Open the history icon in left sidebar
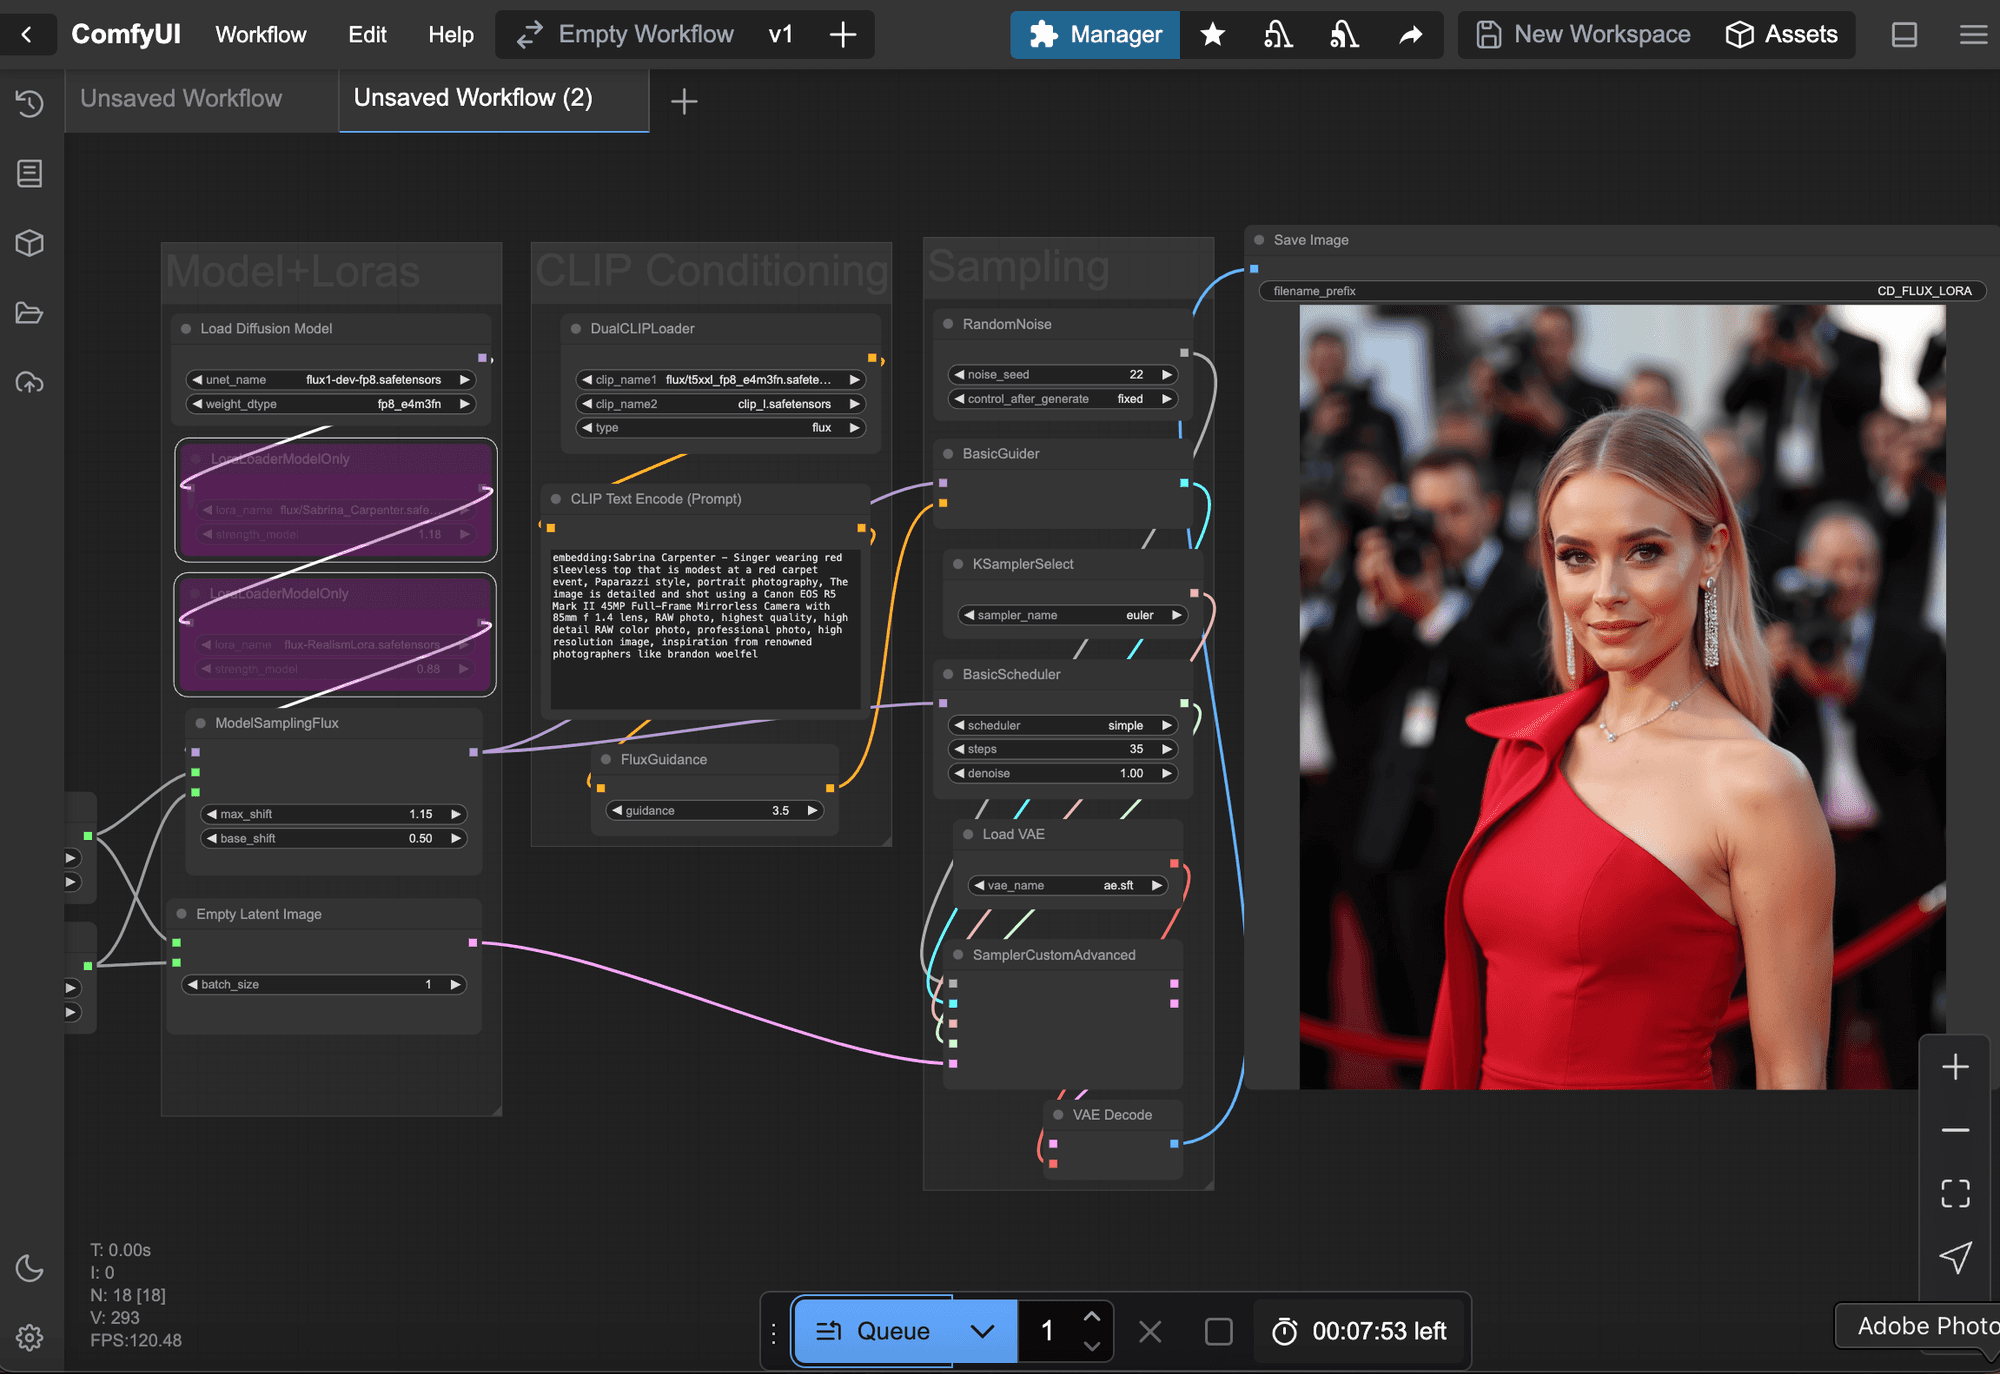Image resolution: width=2000 pixels, height=1374 pixels. (x=29, y=104)
